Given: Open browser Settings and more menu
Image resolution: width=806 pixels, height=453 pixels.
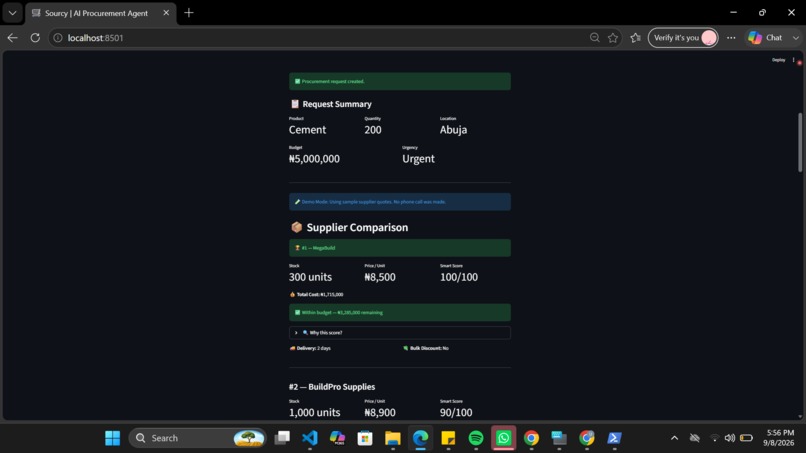Looking at the screenshot, I should click(731, 38).
